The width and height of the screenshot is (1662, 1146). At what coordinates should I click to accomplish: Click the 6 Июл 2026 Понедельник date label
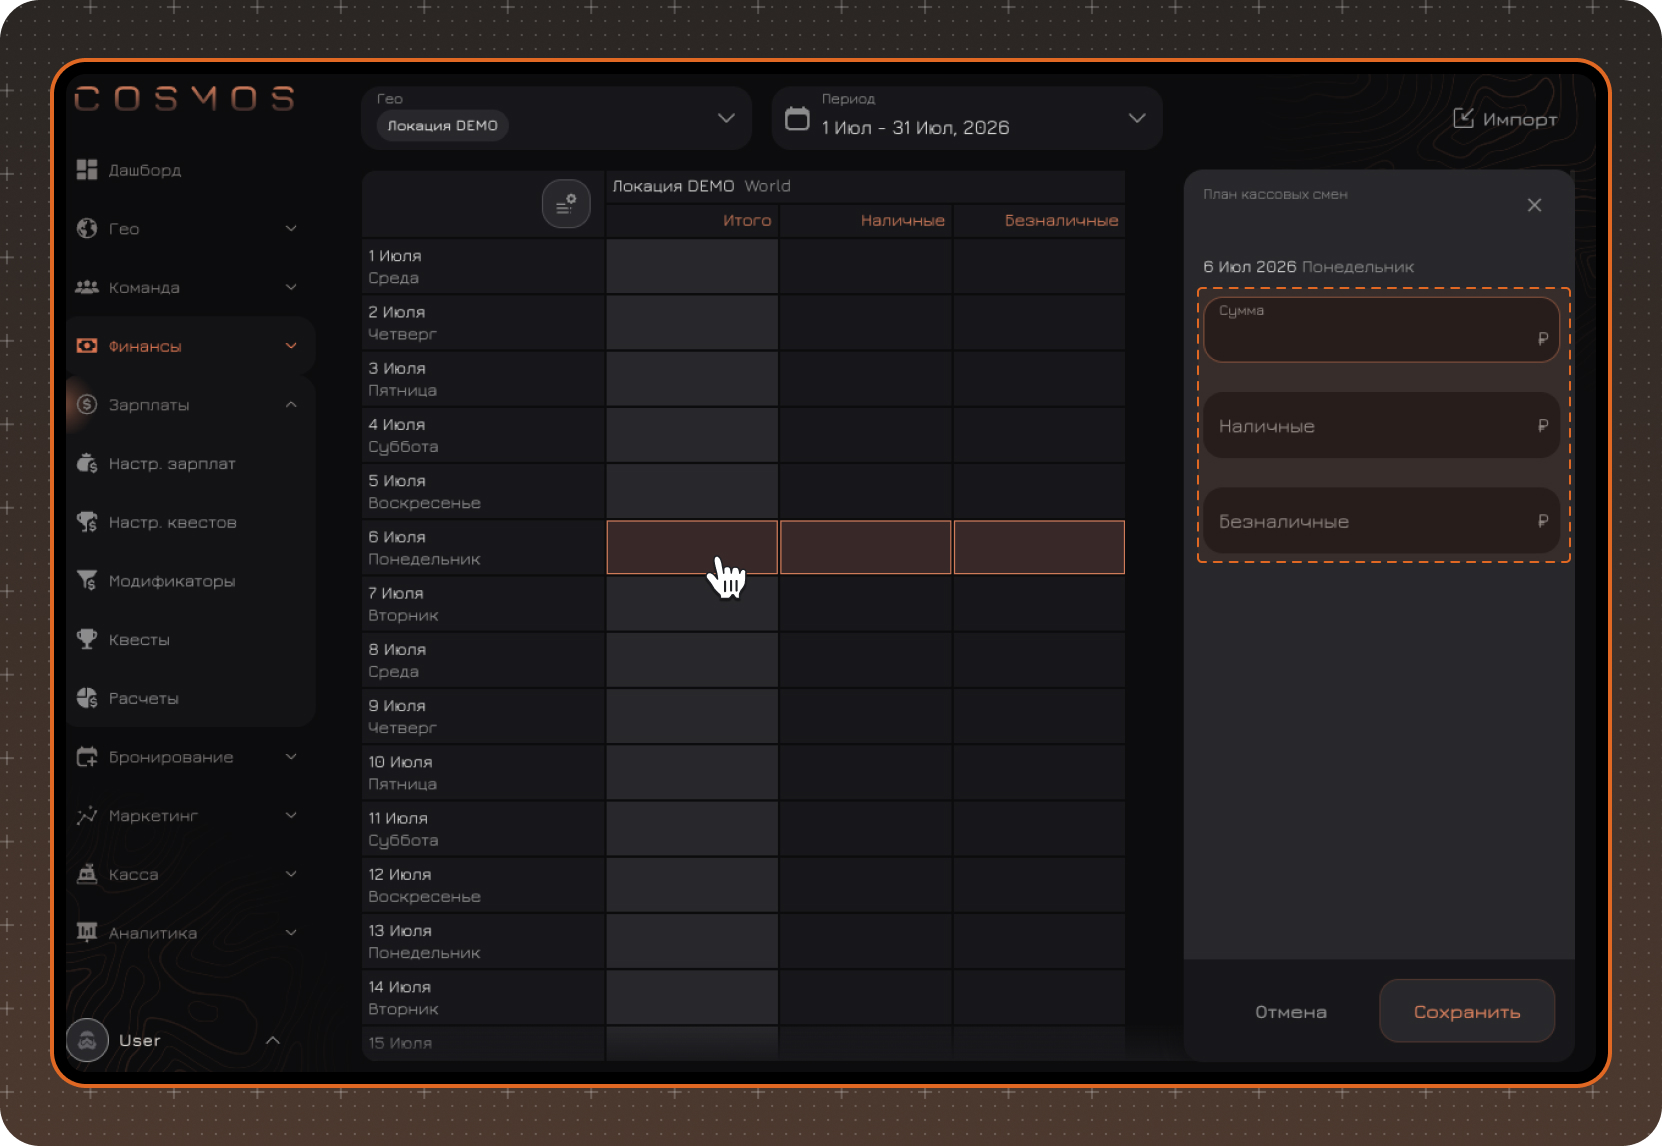(1309, 267)
